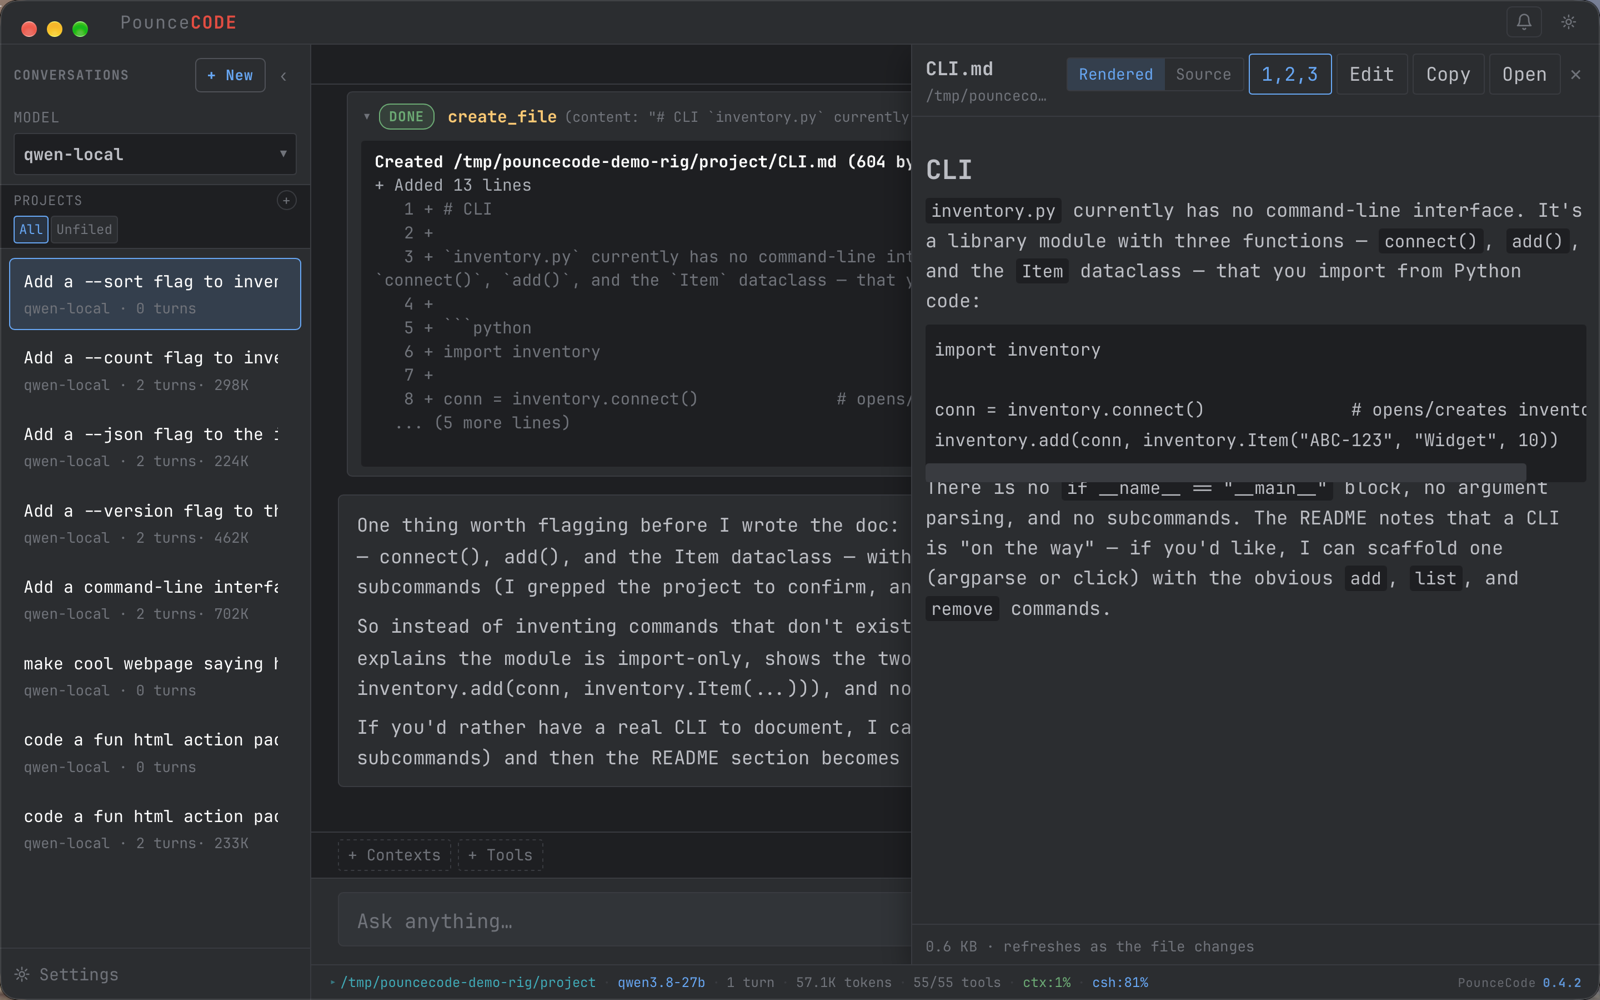
Task: Click the project path in status bar
Action: coord(468,983)
